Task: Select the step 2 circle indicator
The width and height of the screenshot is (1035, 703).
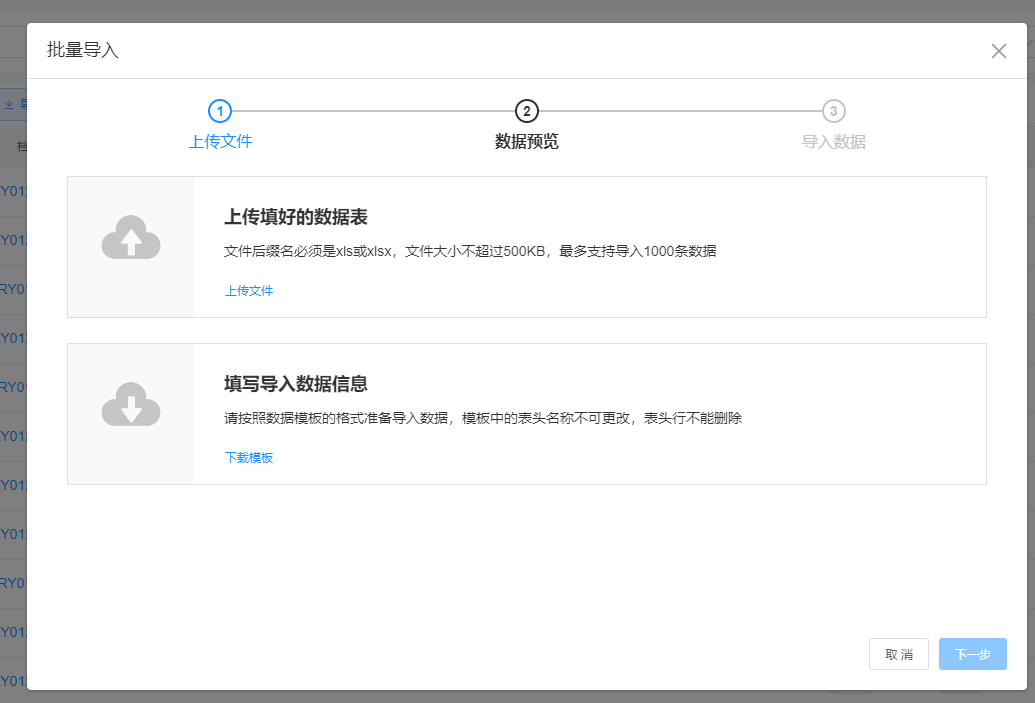Action: coord(527,111)
